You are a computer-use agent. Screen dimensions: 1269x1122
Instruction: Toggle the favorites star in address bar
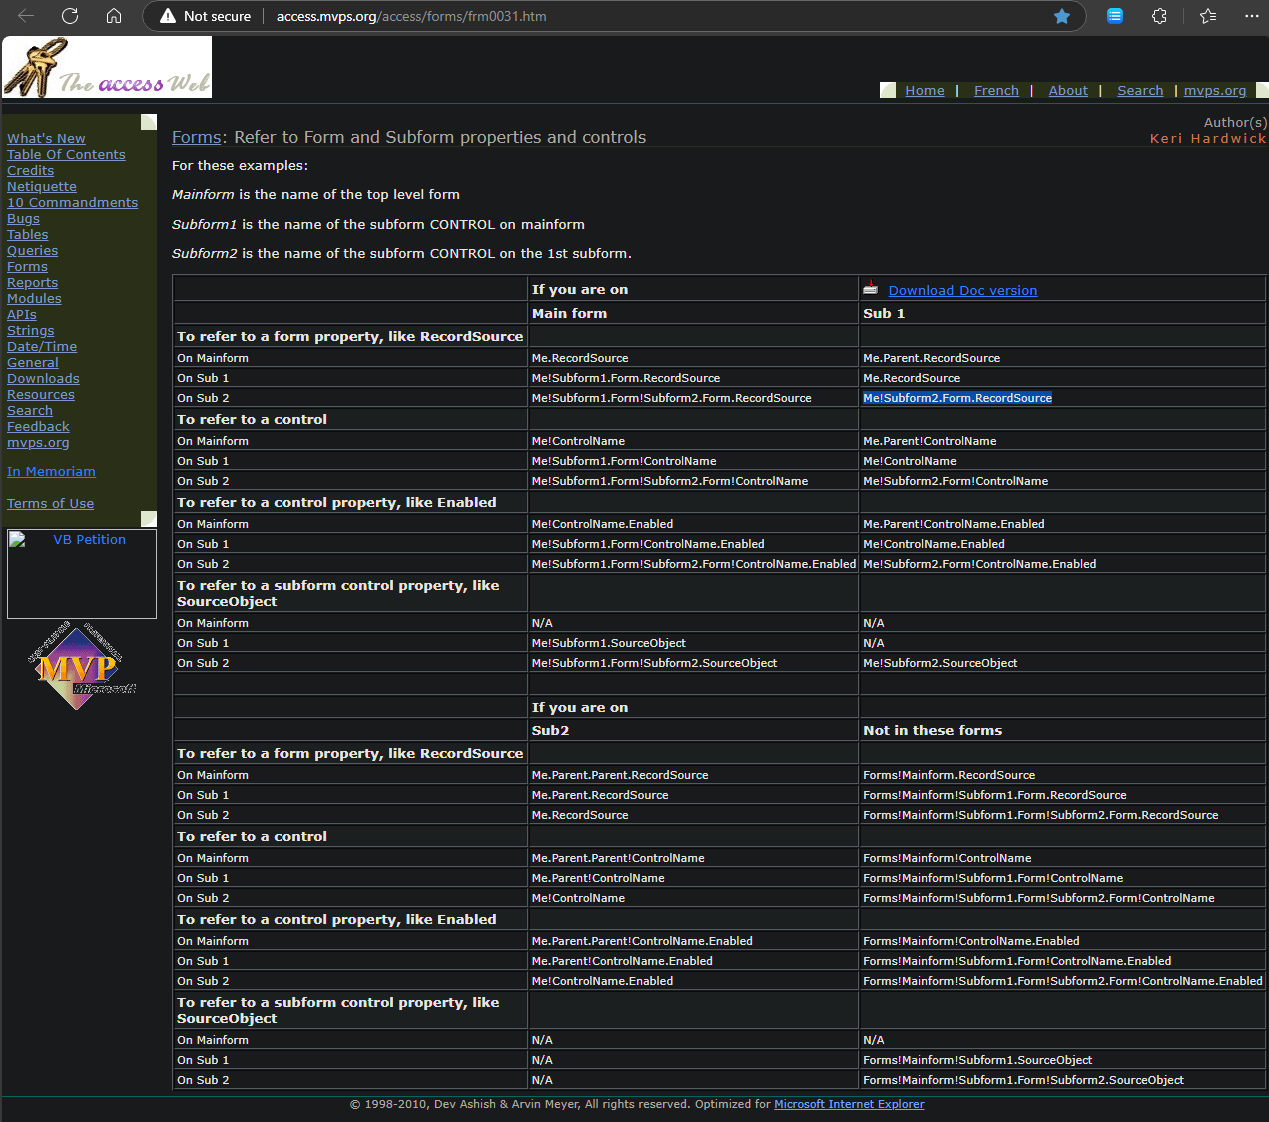point(1062,16)
